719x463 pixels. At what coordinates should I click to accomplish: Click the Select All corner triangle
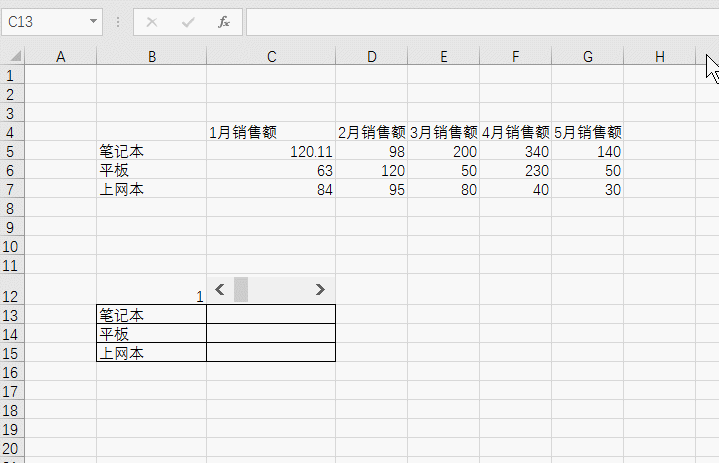pyautogui.click(x=15, y=56)
